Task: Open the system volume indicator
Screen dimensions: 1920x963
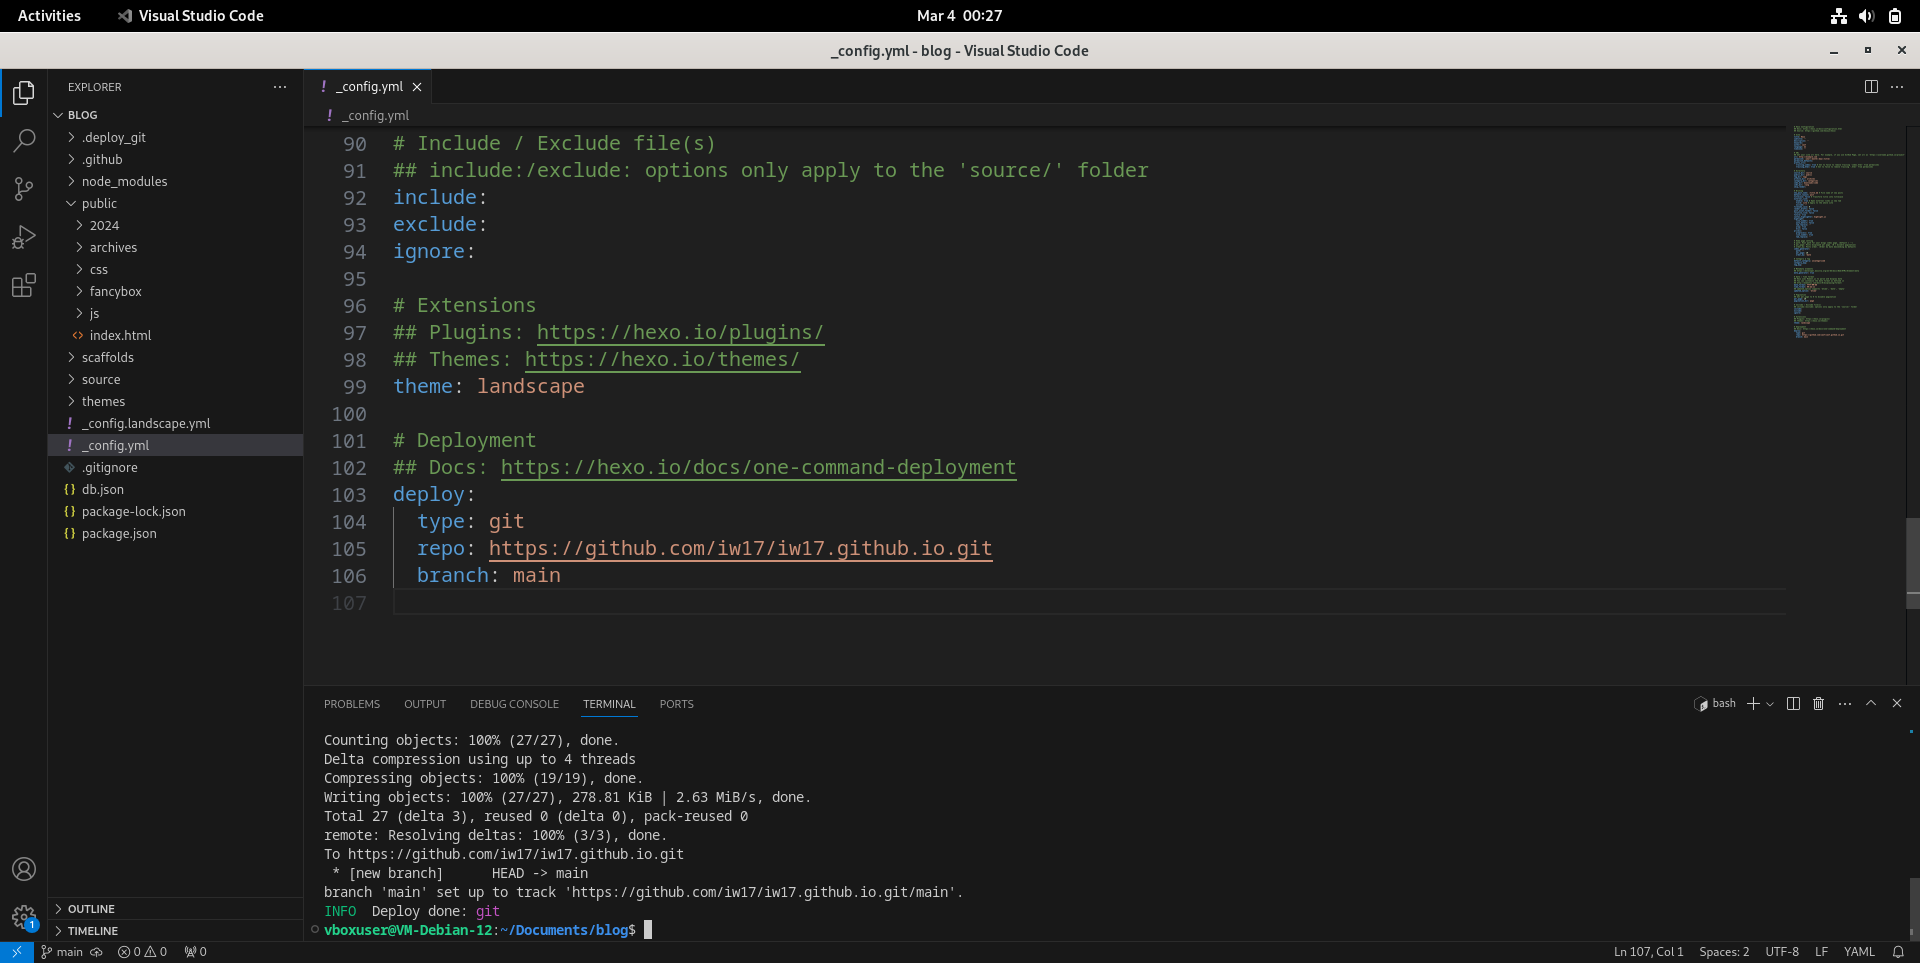Action: coord(1866,16)
